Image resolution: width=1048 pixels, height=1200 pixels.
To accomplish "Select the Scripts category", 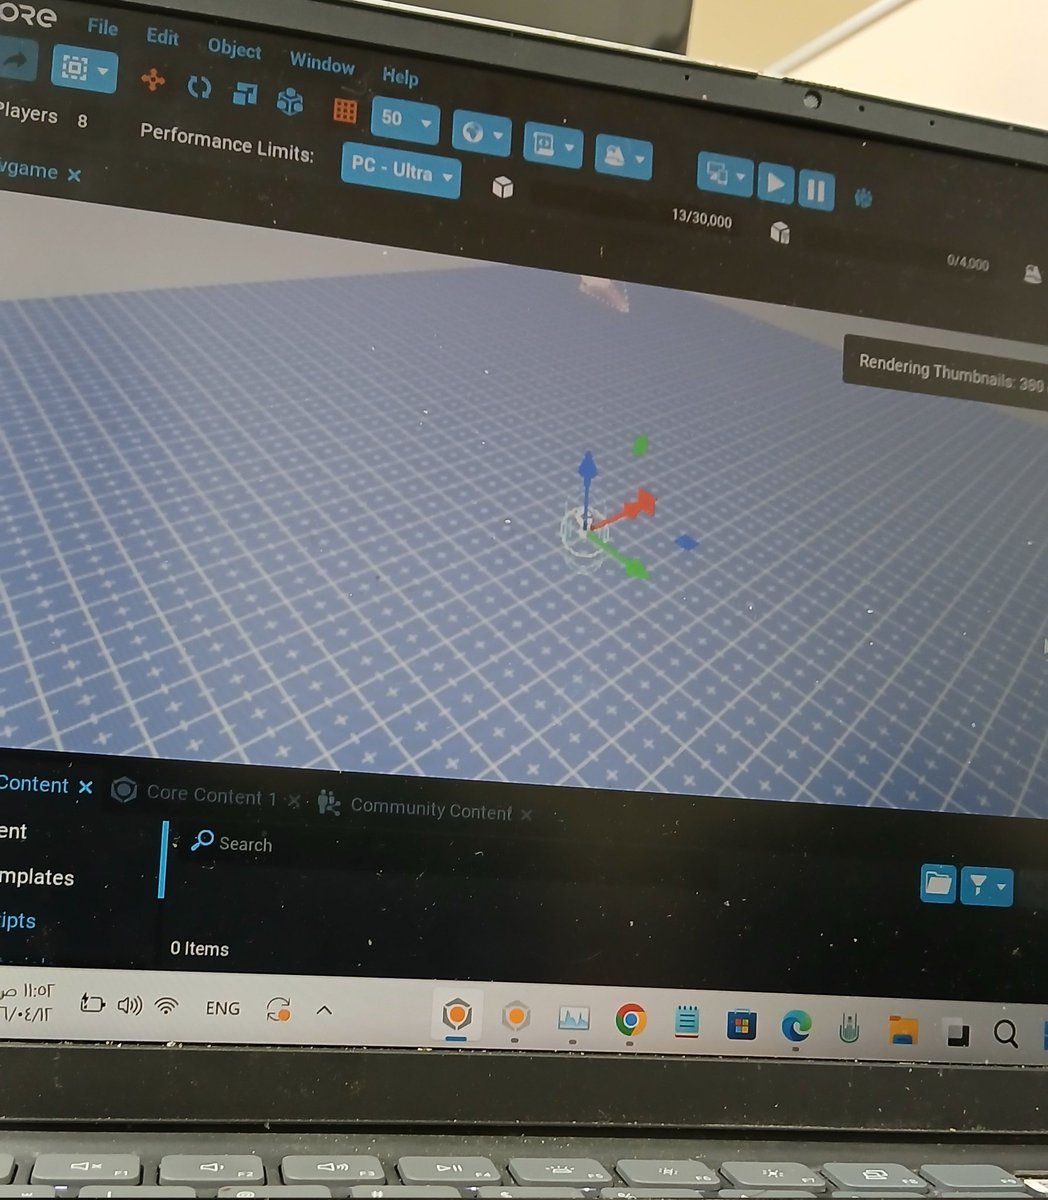I will point(18,920).
